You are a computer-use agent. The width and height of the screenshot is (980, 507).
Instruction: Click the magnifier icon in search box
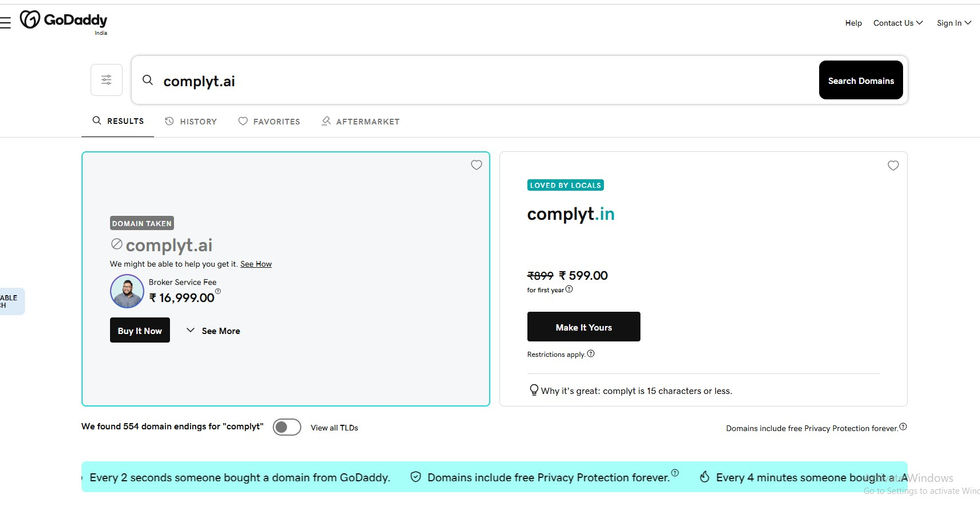(x=148, y=80)
